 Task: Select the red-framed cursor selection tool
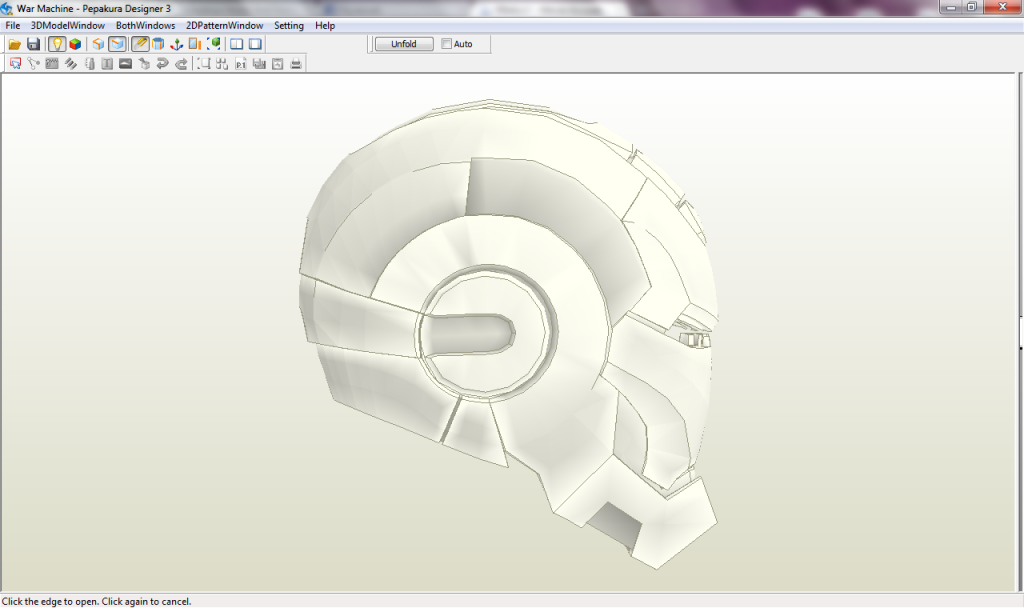[x=15, y=63]
